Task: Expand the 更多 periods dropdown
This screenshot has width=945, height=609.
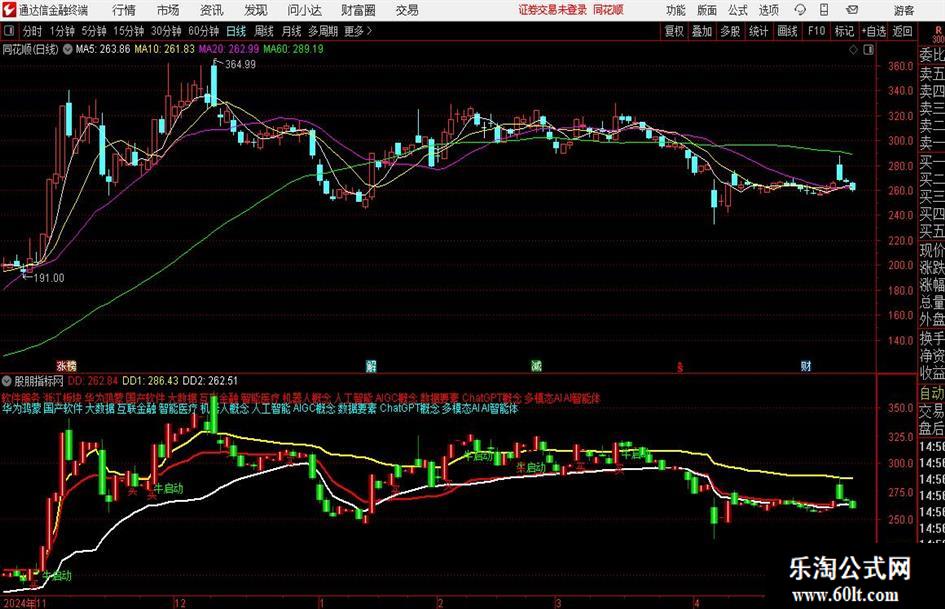Action: click(x=358, y=31)
